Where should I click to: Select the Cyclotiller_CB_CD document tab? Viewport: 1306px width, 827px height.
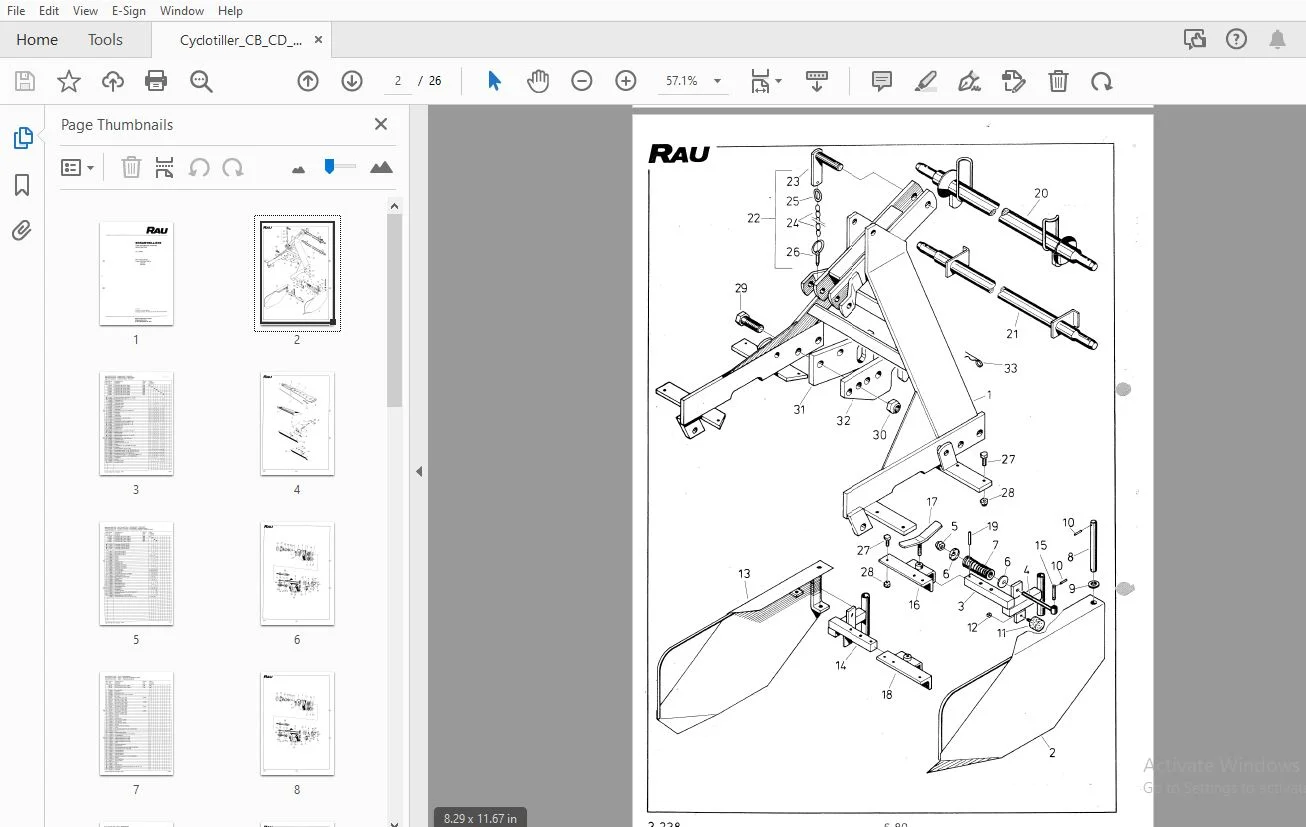(x=241, y=40)
